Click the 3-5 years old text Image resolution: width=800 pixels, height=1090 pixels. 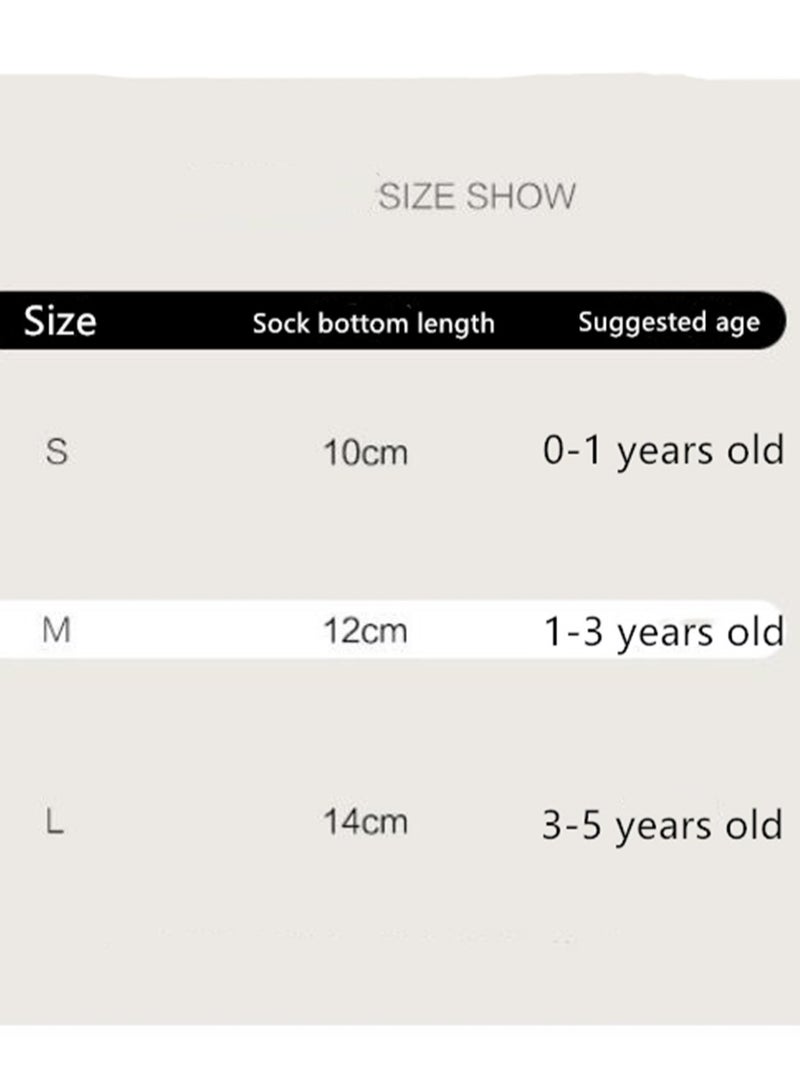click(662, 825)
